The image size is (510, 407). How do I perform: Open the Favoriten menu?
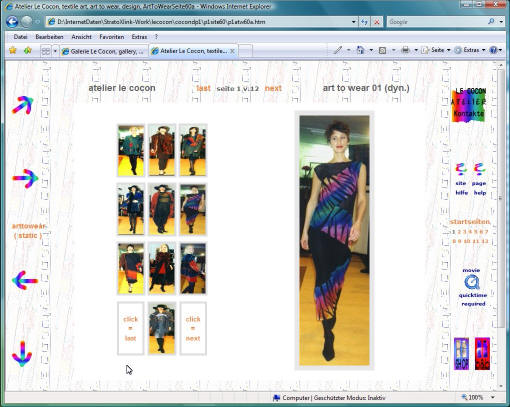click(112, 37)
